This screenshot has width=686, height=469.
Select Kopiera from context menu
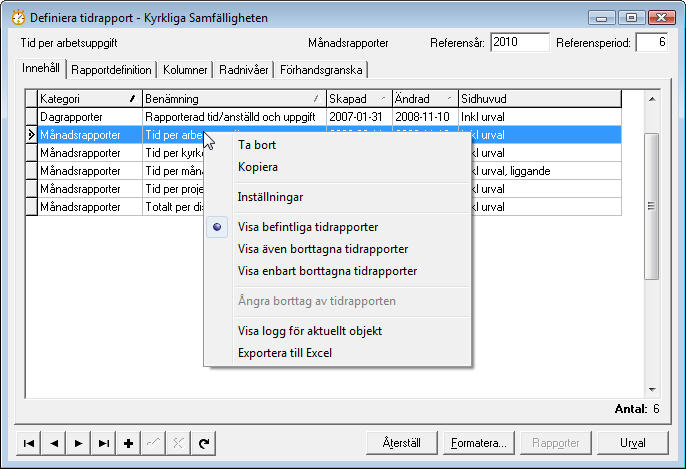[x=258, y=167]
